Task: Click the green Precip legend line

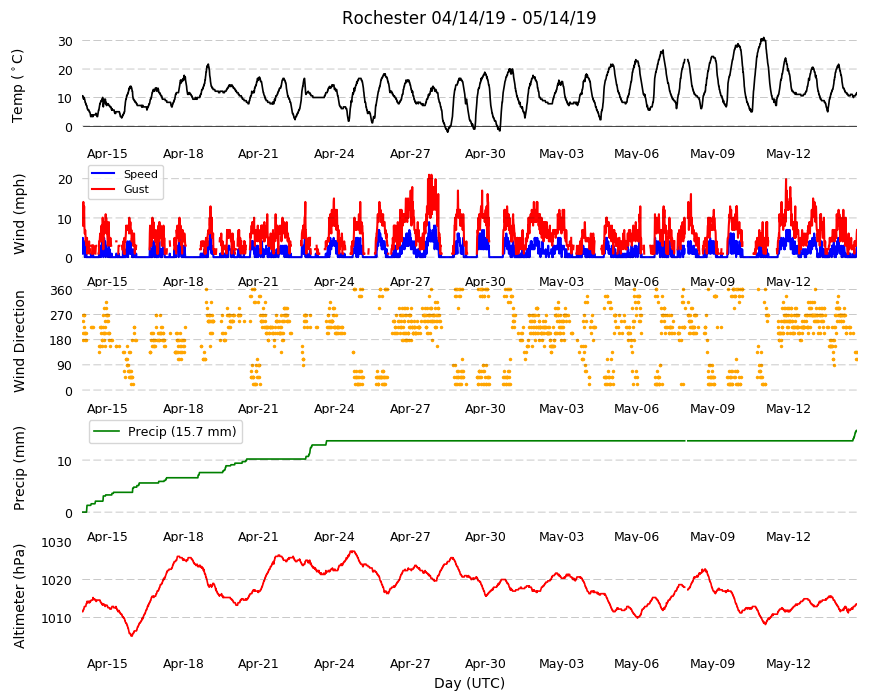Action: click(107, 431)
